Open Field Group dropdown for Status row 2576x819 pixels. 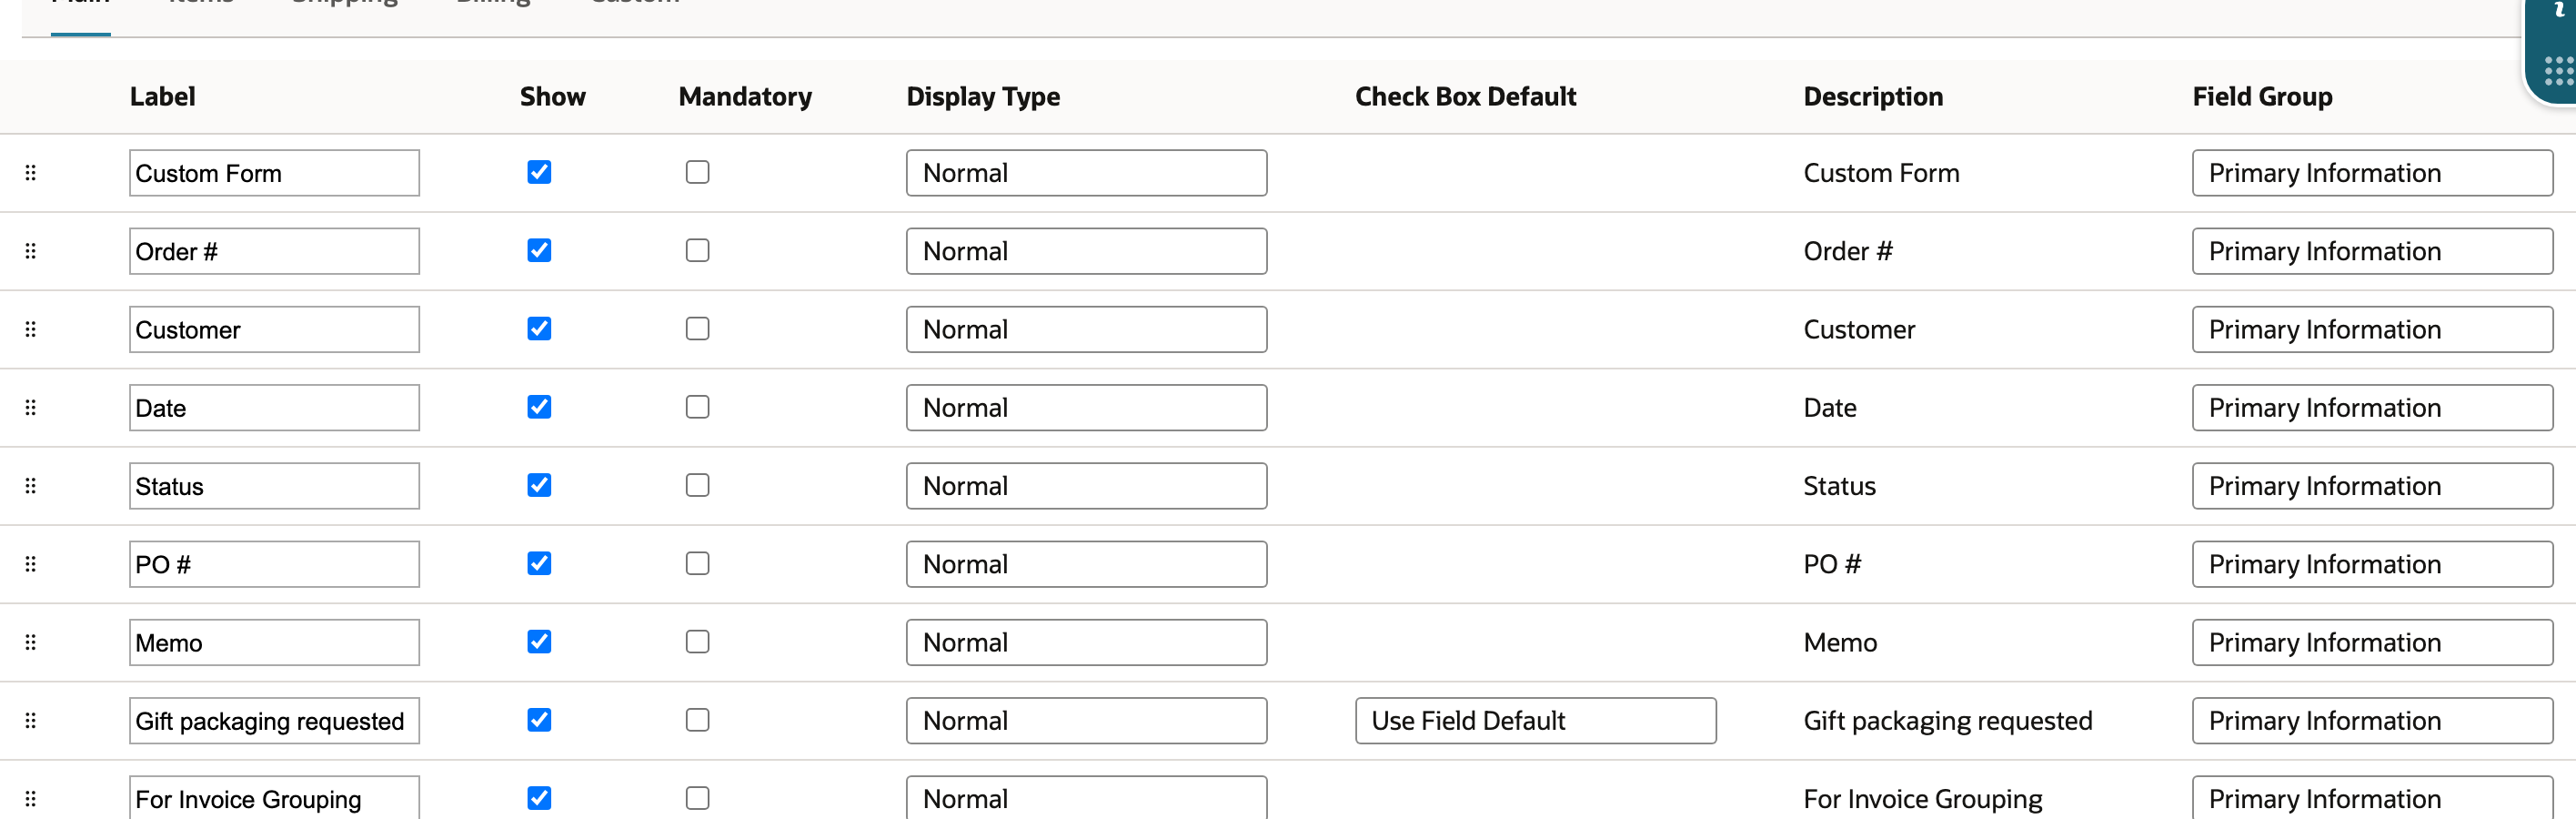tap(2372, 486)
